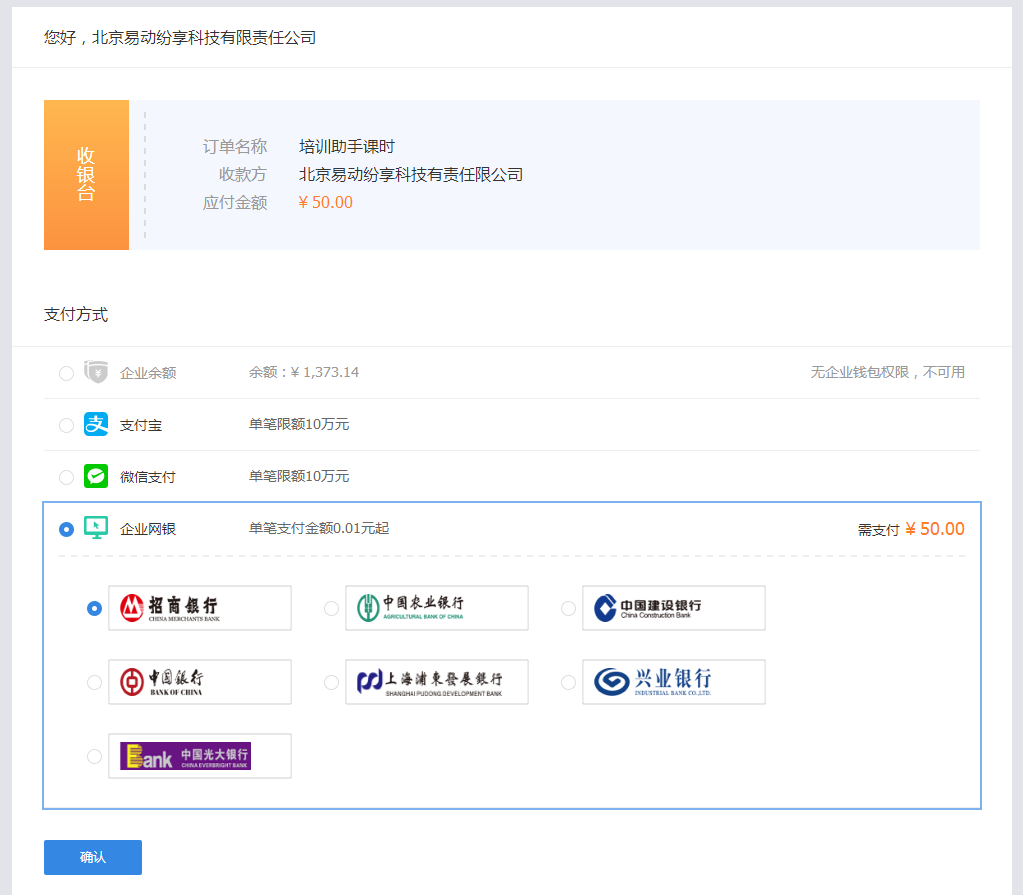Choose the 企业网银 payment radio button

coord(67,529)
